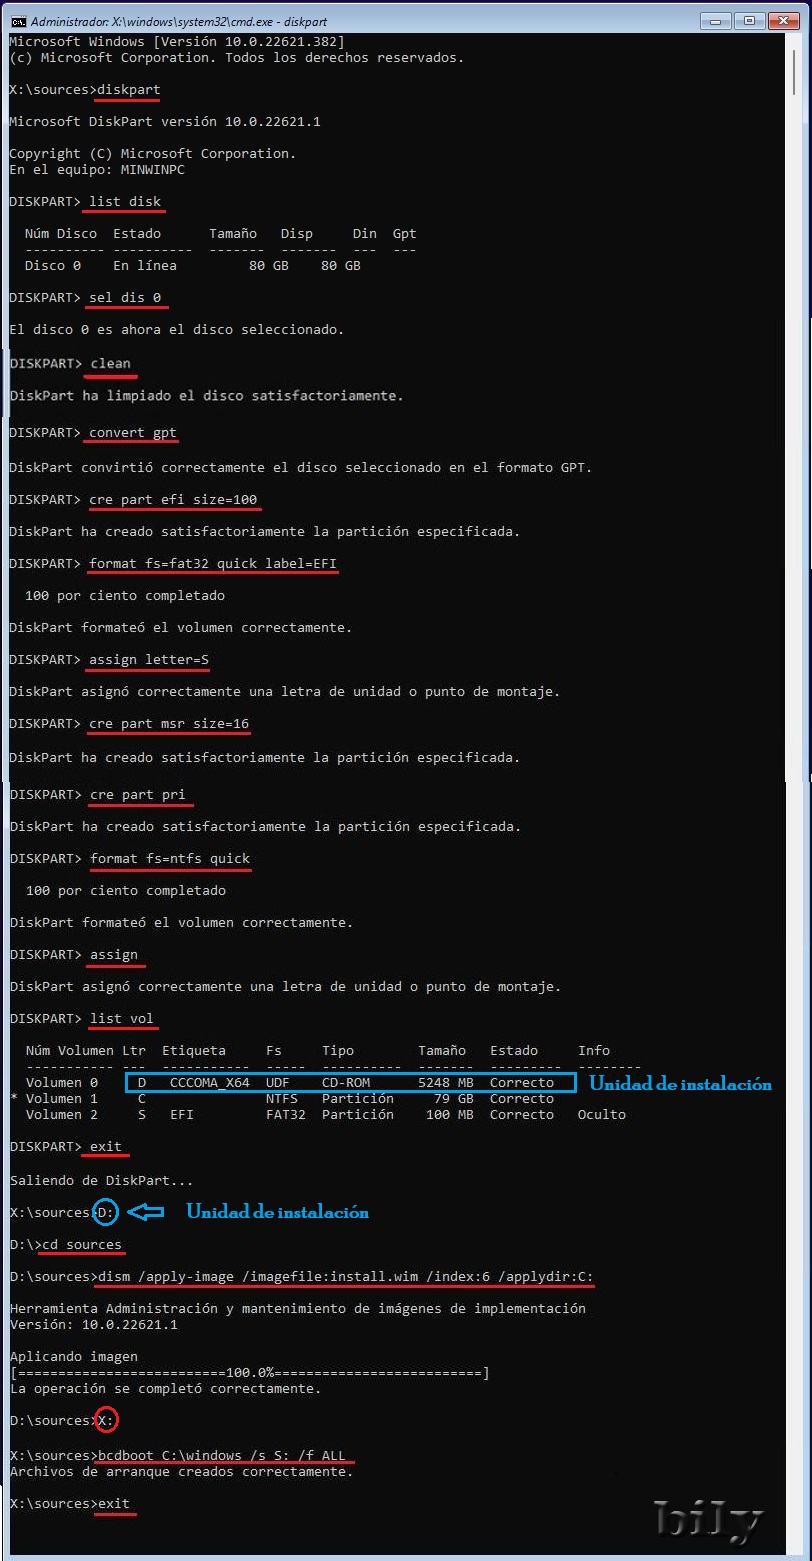Click the 'sel dis 0' command
The height and width of the screenshot is (1561, 812).
[x=125, y=298]
